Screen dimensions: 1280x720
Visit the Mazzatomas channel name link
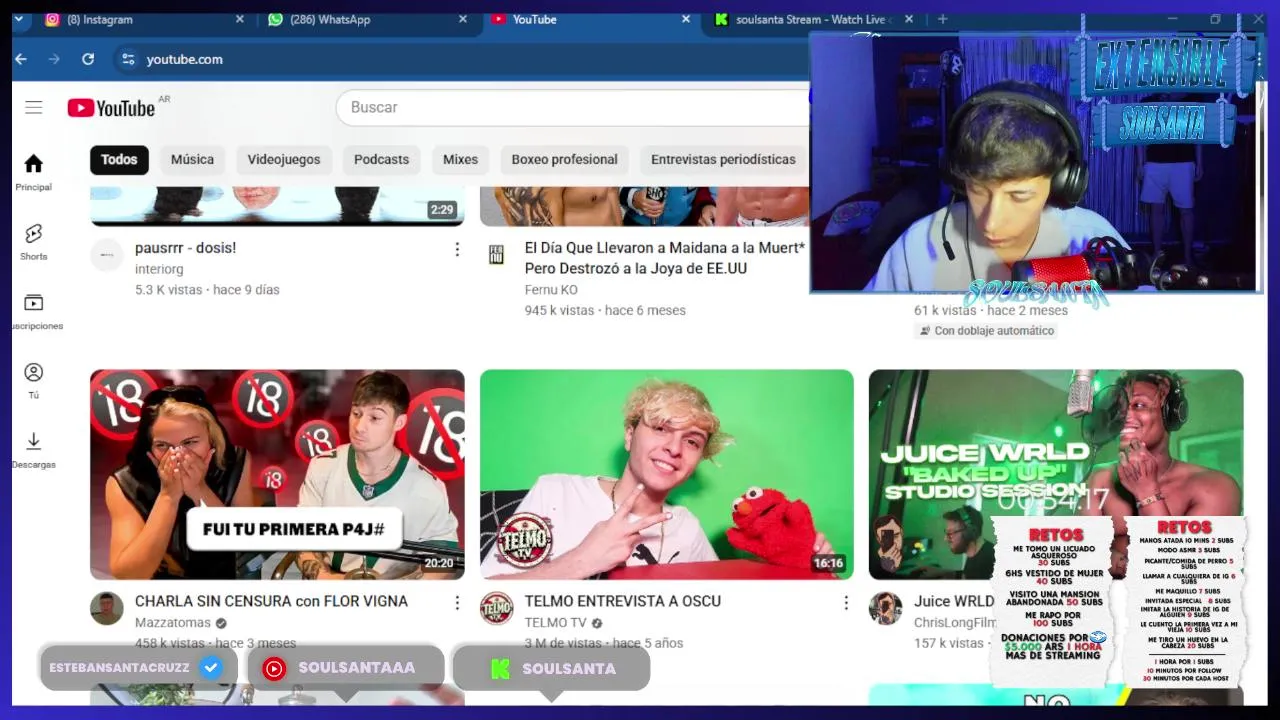click(173, 622)
